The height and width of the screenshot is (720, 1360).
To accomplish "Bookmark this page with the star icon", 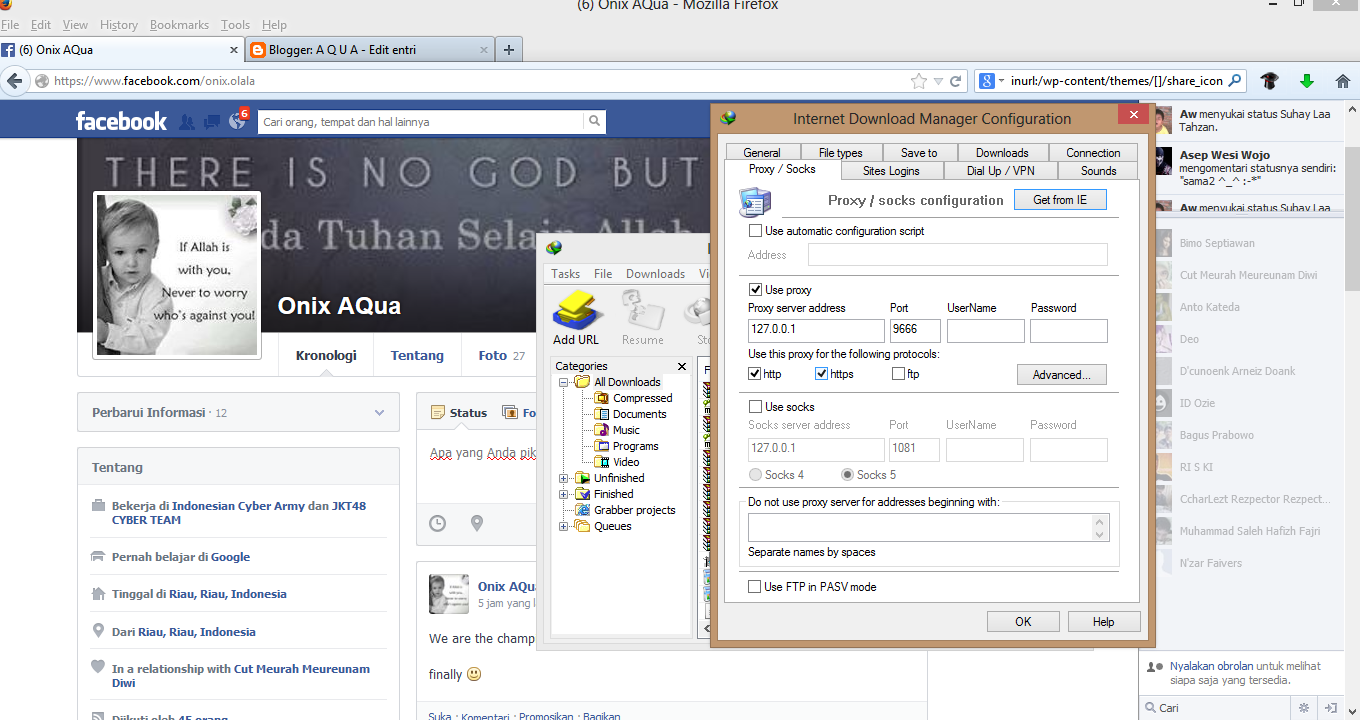I will pyautogui.click(x=919, y=81).
